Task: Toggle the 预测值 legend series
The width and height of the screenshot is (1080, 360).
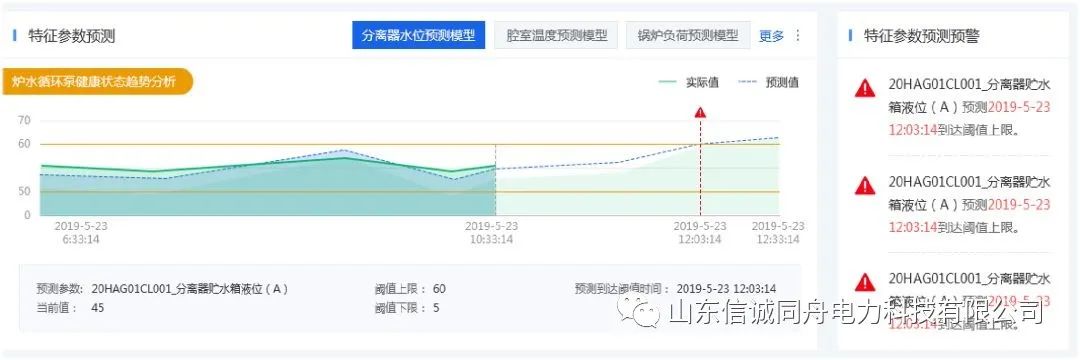Action: (768, 83)
